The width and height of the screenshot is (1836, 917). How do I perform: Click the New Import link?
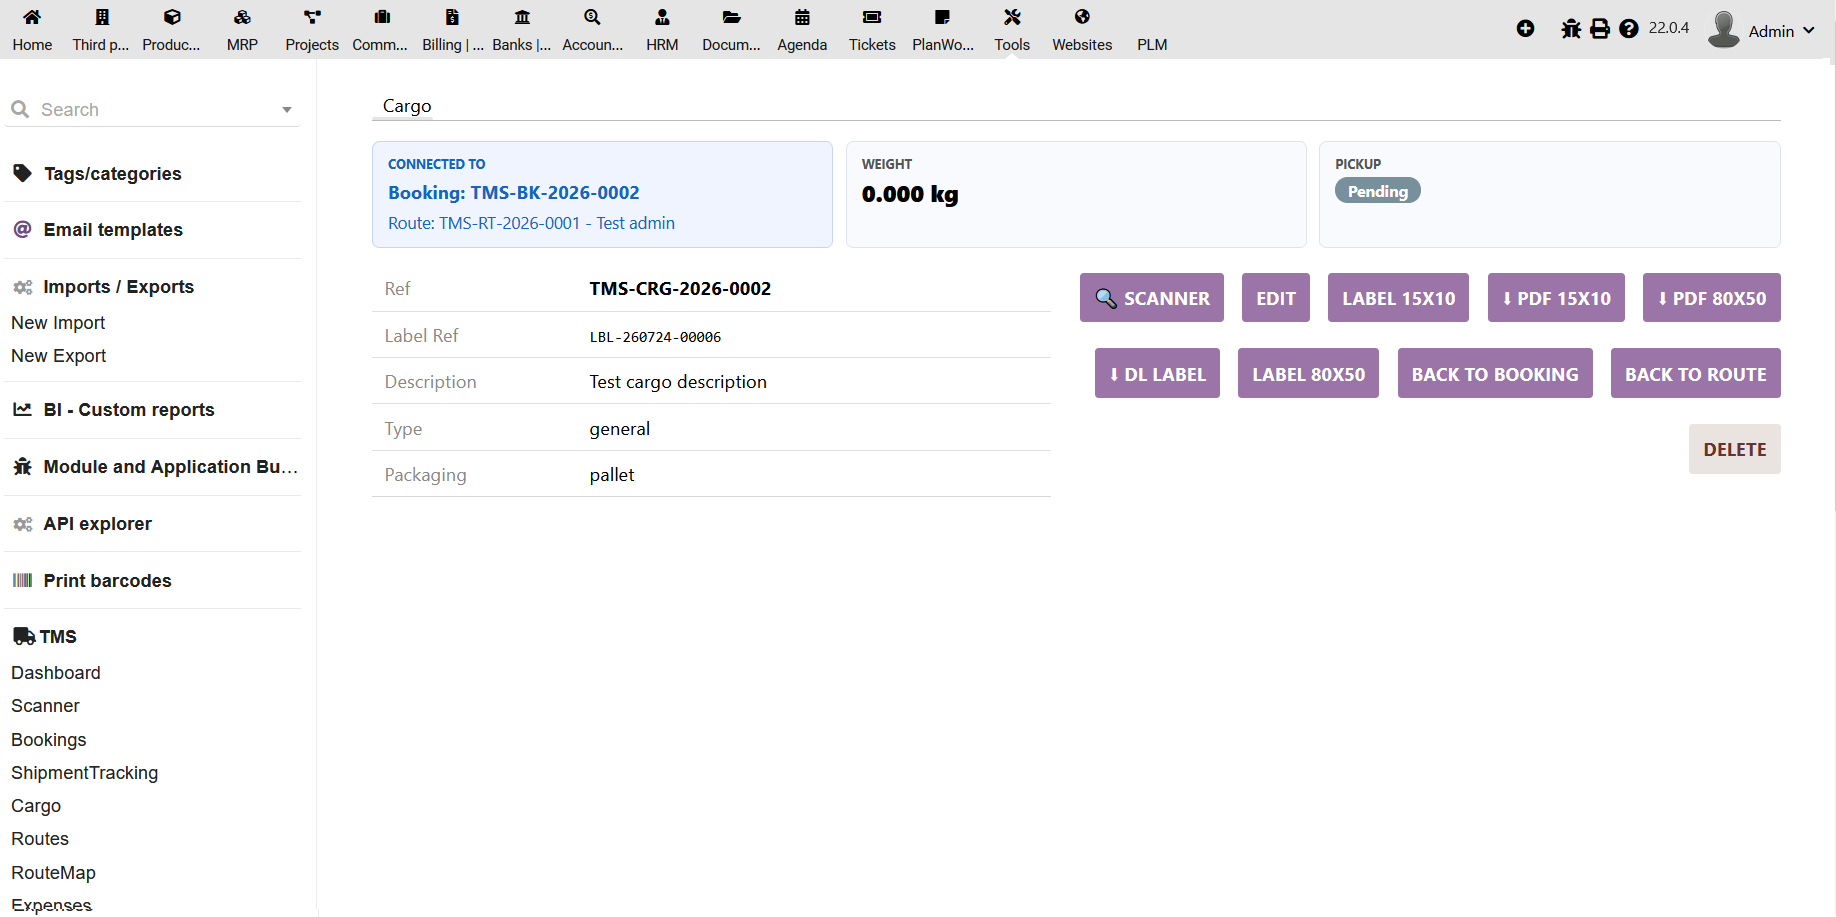point(58,323)
